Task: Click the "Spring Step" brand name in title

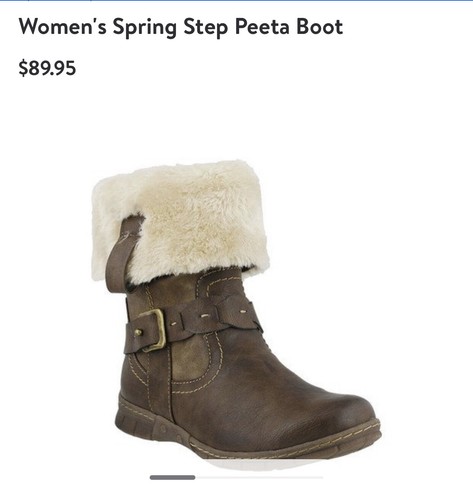Action: tap(170, 27)
